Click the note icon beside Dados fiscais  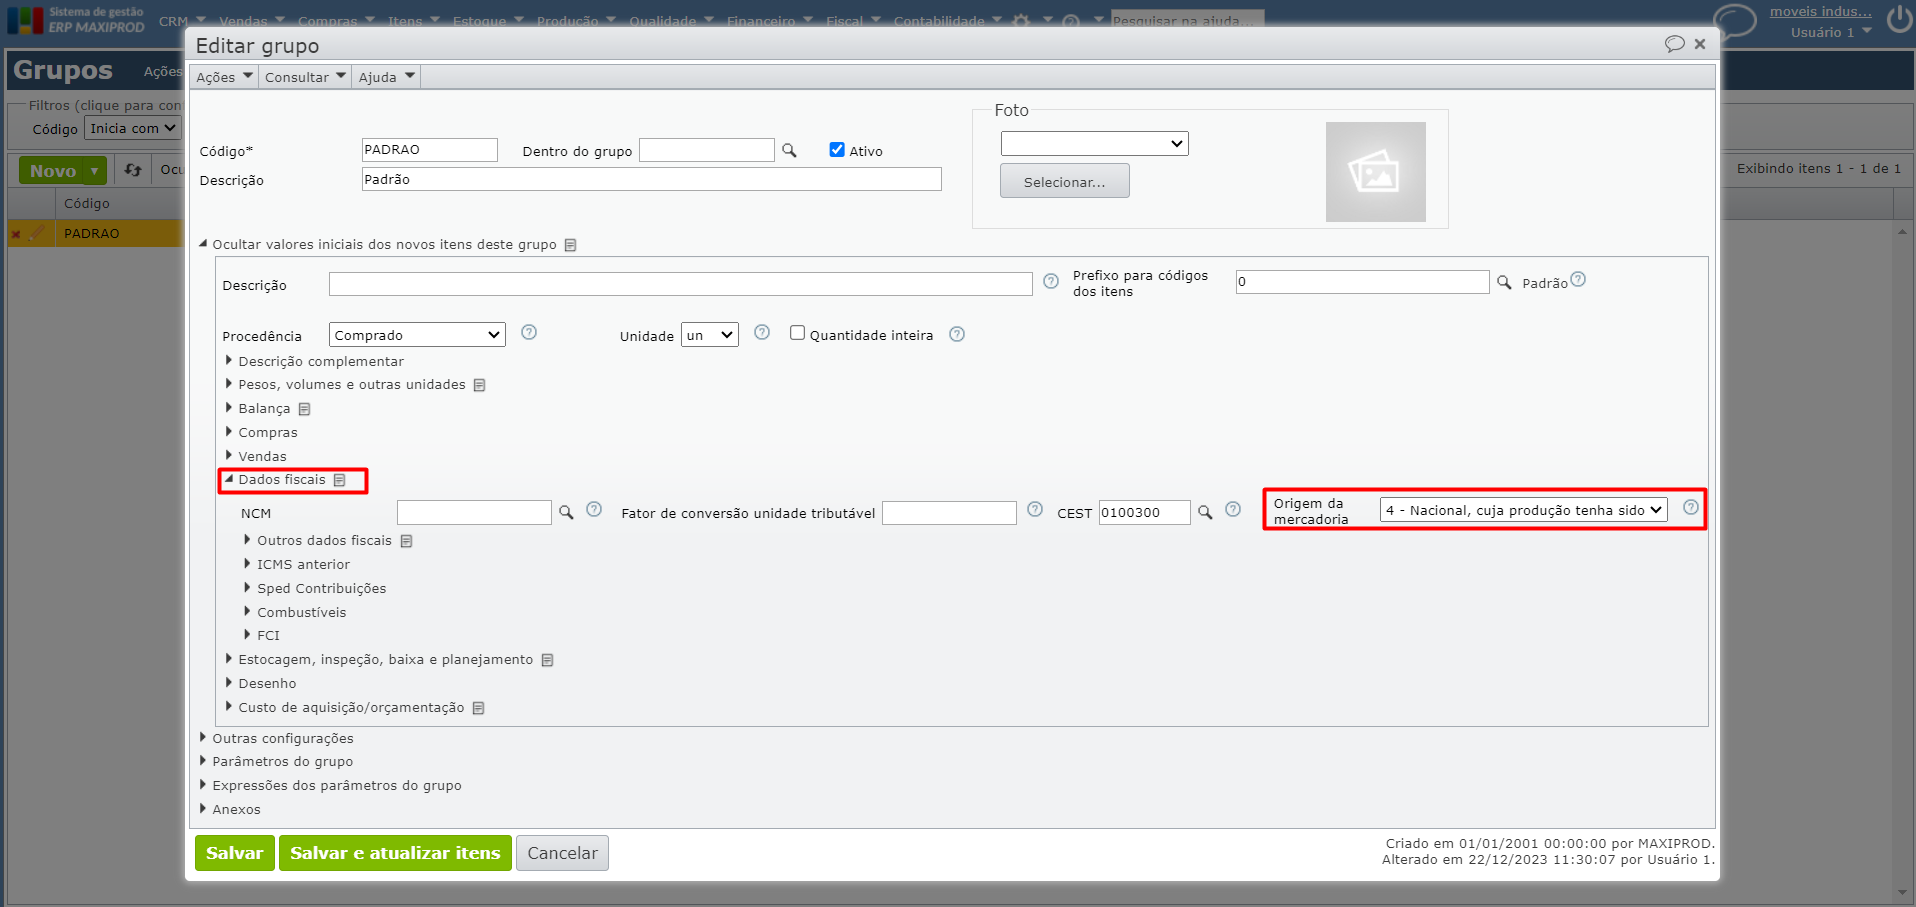pos(340,480)
